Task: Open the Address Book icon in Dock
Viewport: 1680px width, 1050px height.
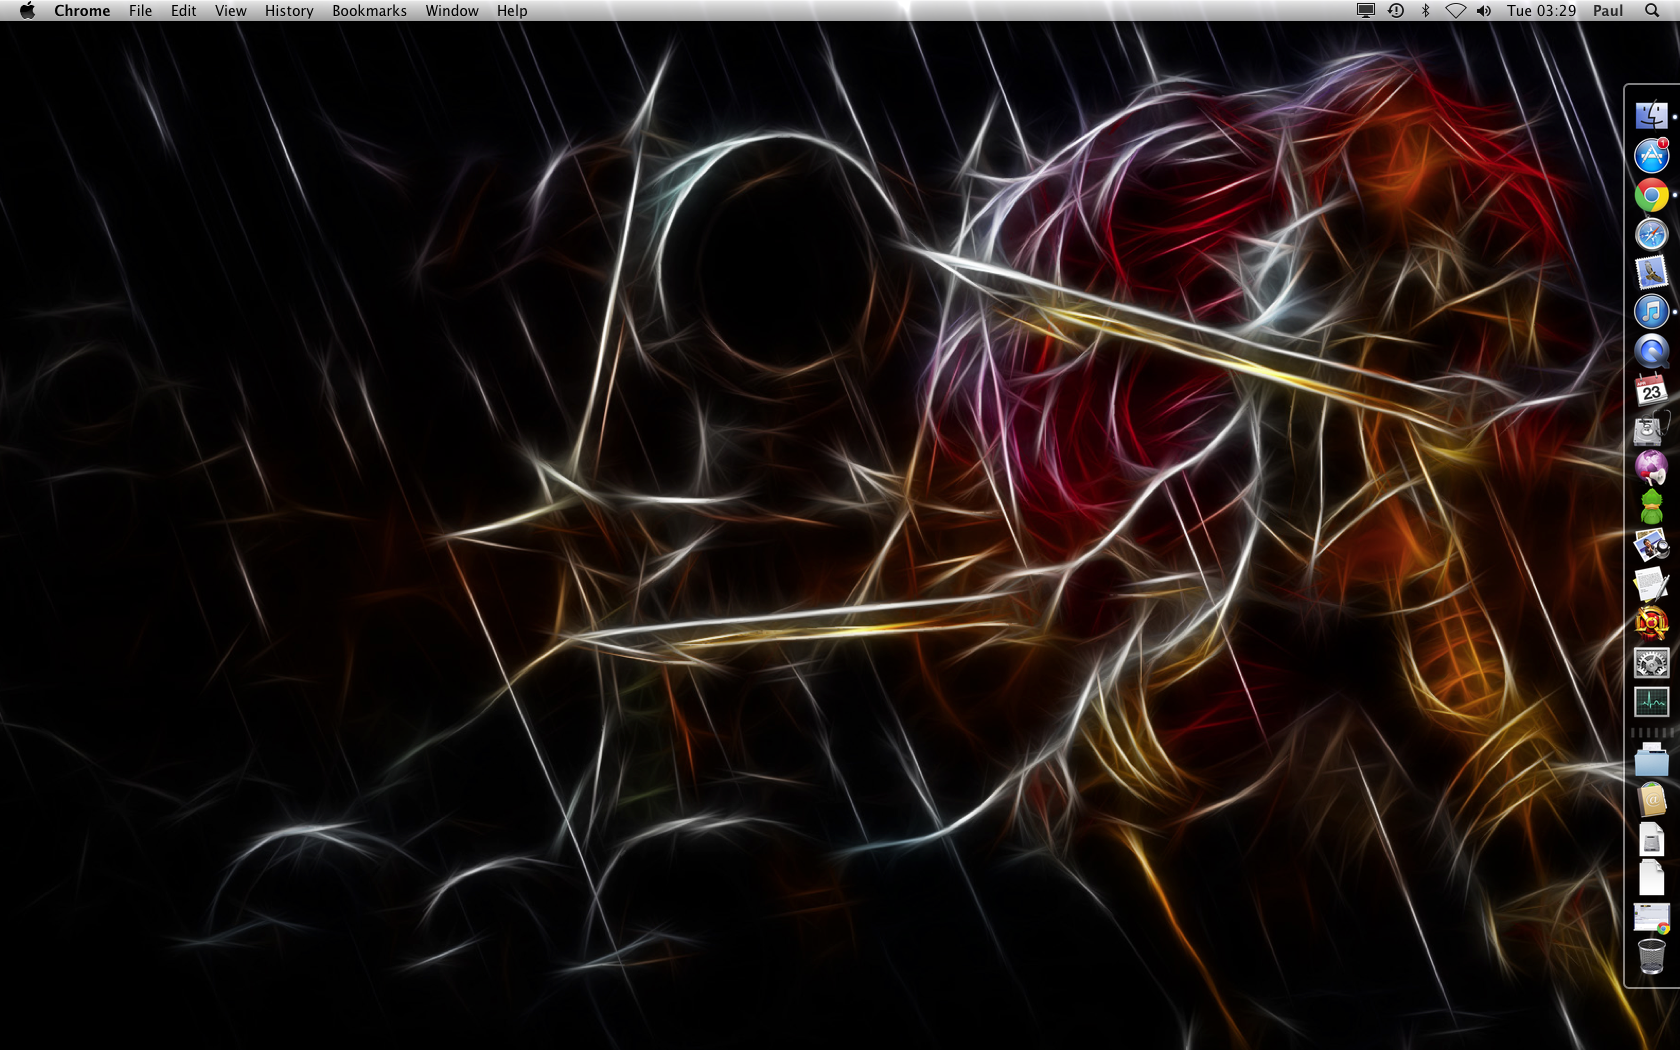Action: 1651,800
